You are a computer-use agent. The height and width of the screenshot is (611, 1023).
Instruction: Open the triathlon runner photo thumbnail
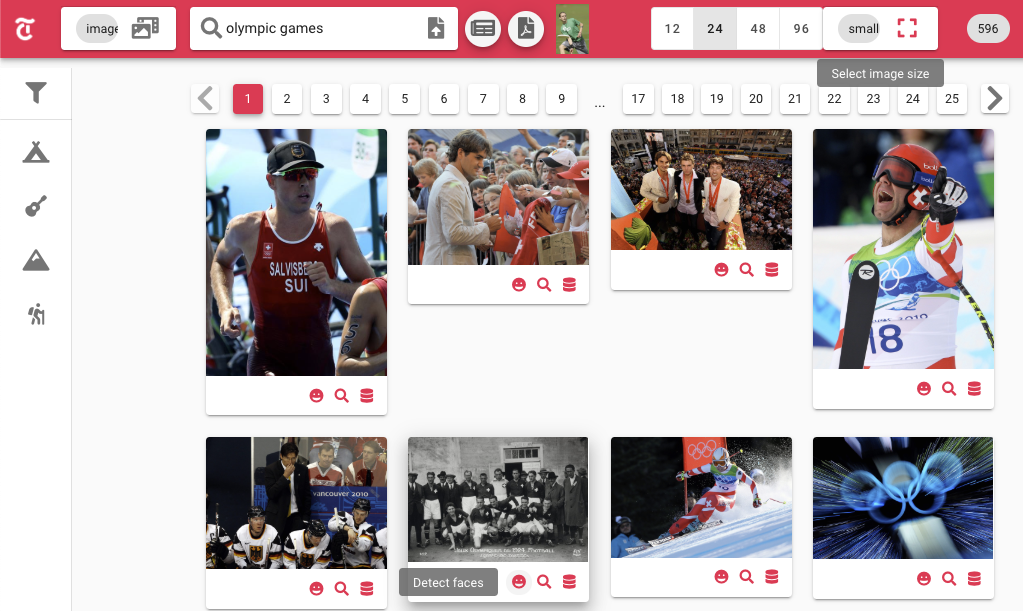[x=296, y=252]
